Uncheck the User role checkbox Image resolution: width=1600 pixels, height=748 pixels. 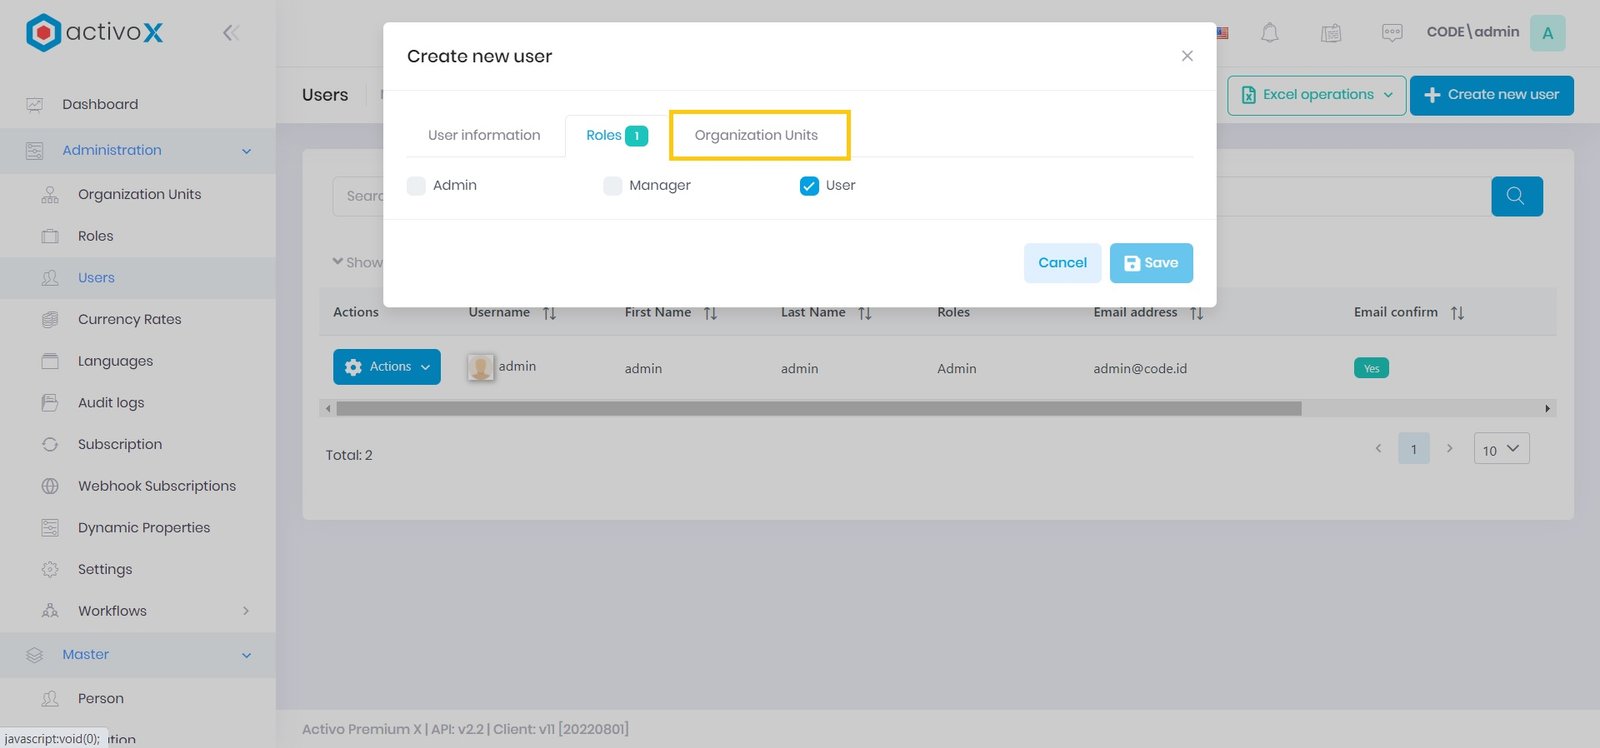(809, 186)
